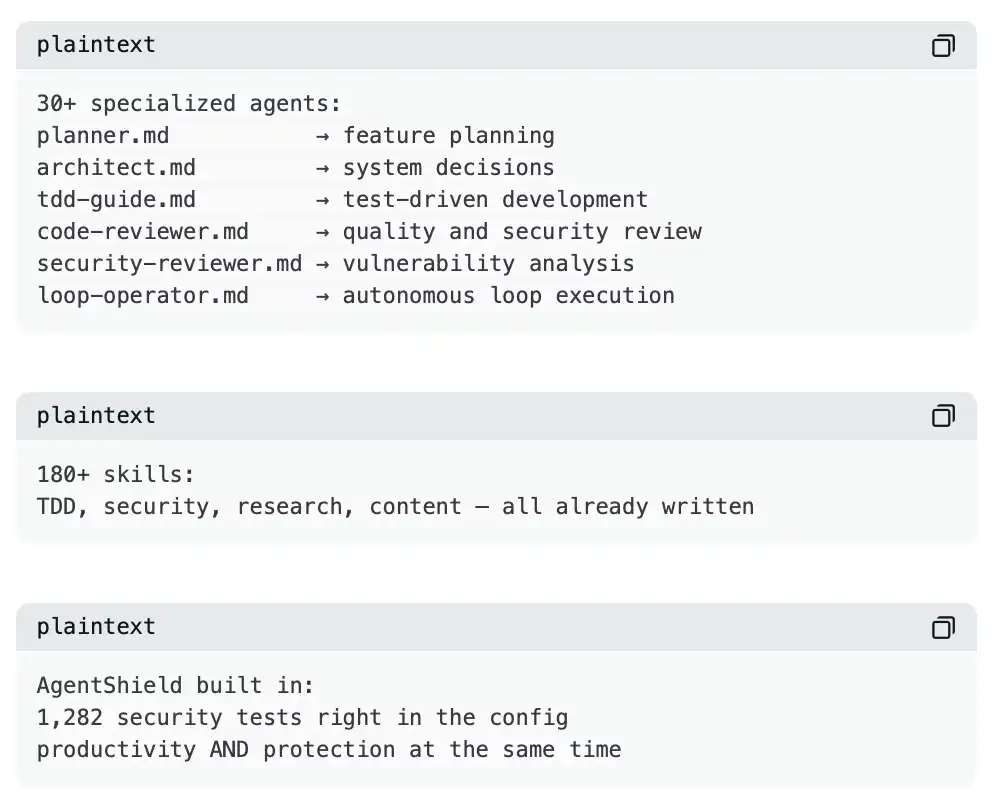Click the plaintext label above the AgentShield block

tap(96, 627)
